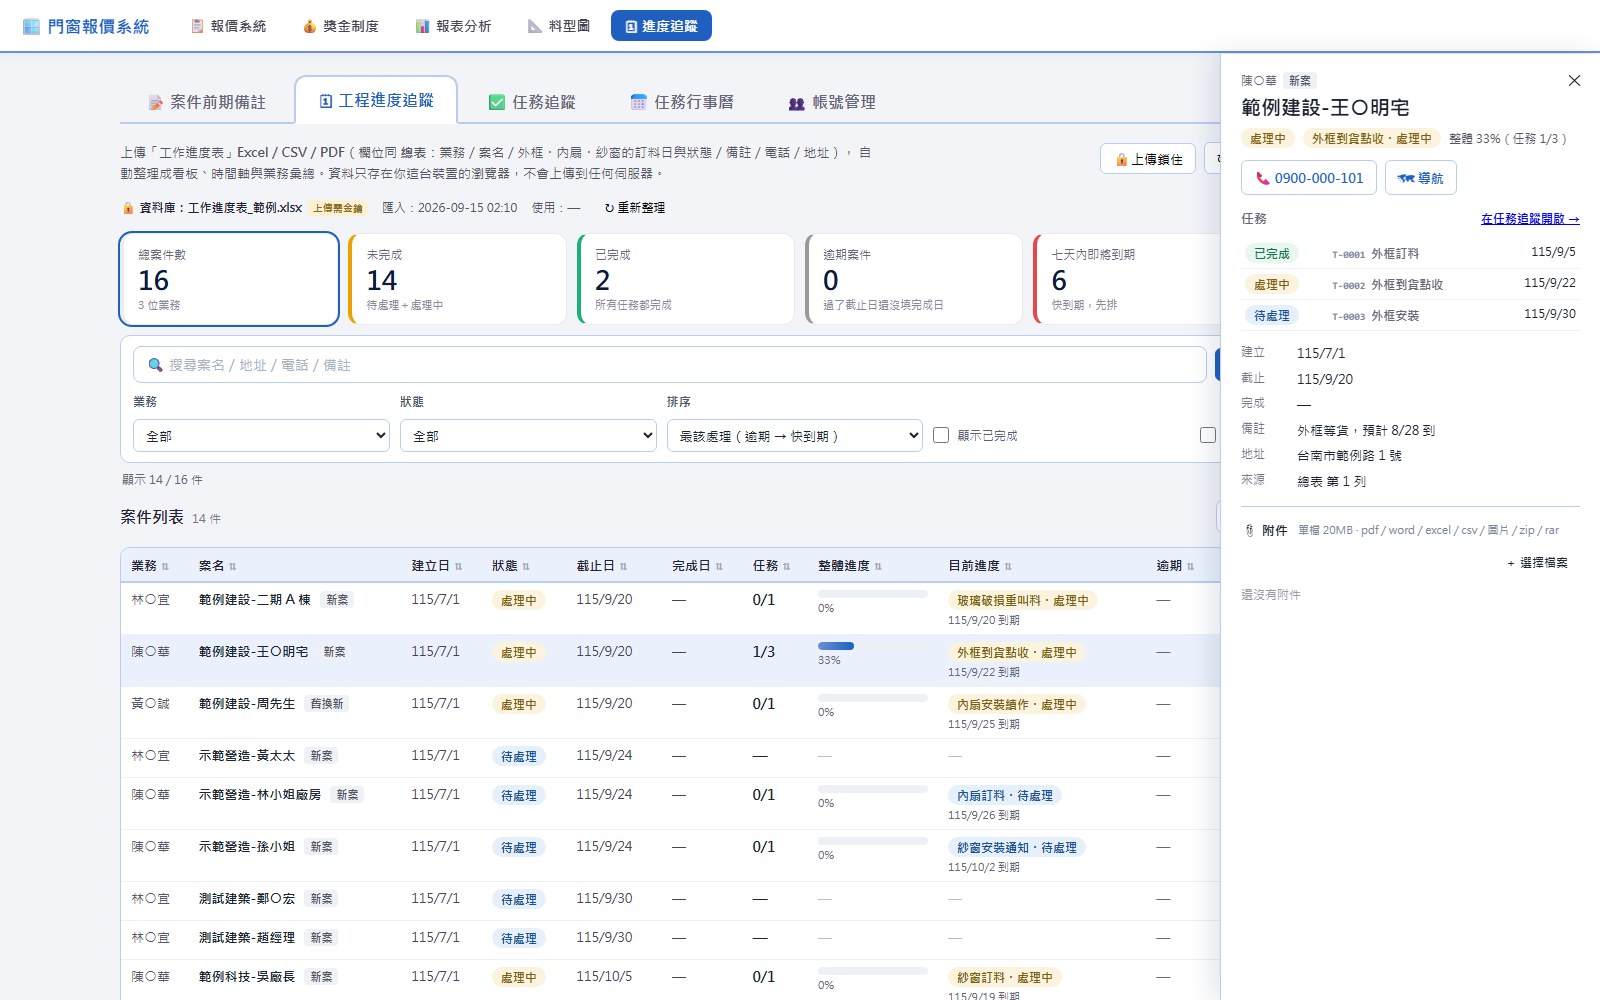Screen dimensions: 1600x1000
Task: Sort the table by 截止日 column
Action: (x=601, y=566)
